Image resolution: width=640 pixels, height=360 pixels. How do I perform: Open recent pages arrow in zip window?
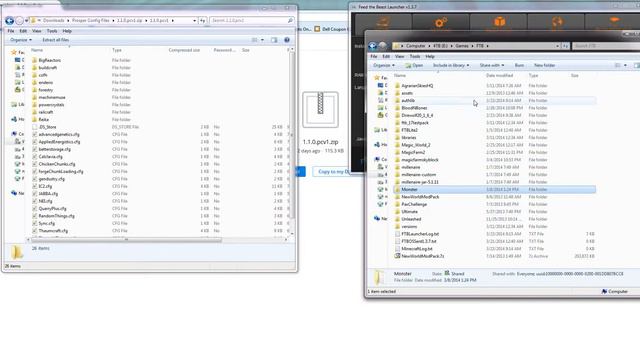point(27,20)
